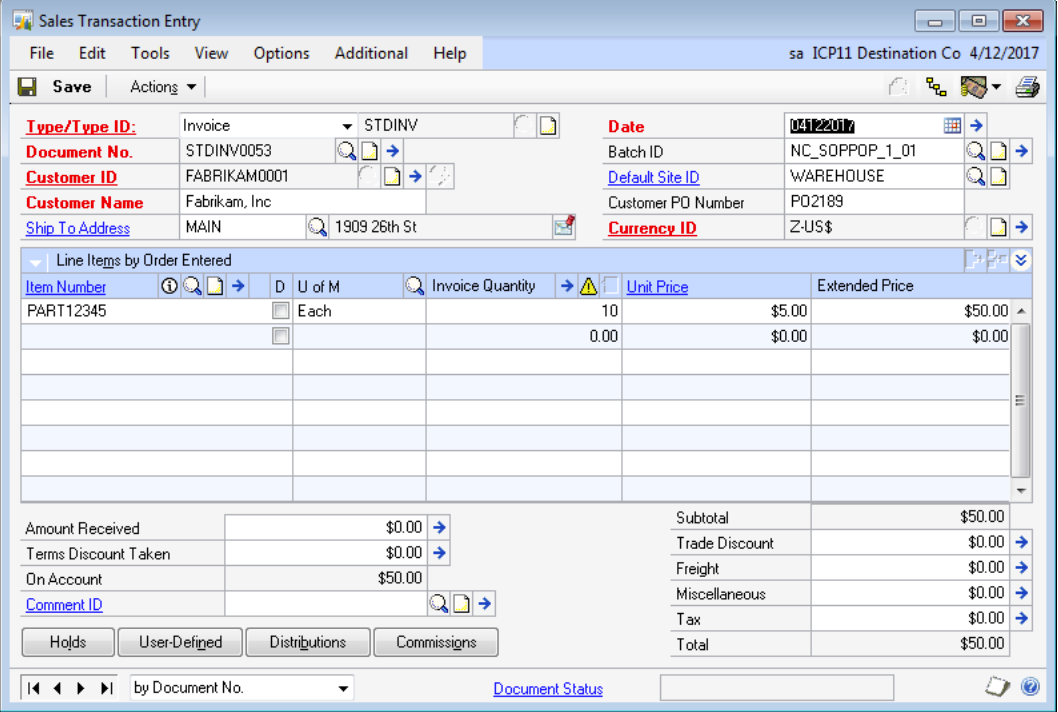Click the help question mark icon
This screenshot has width=1058, height=712.
point(1031,687)
